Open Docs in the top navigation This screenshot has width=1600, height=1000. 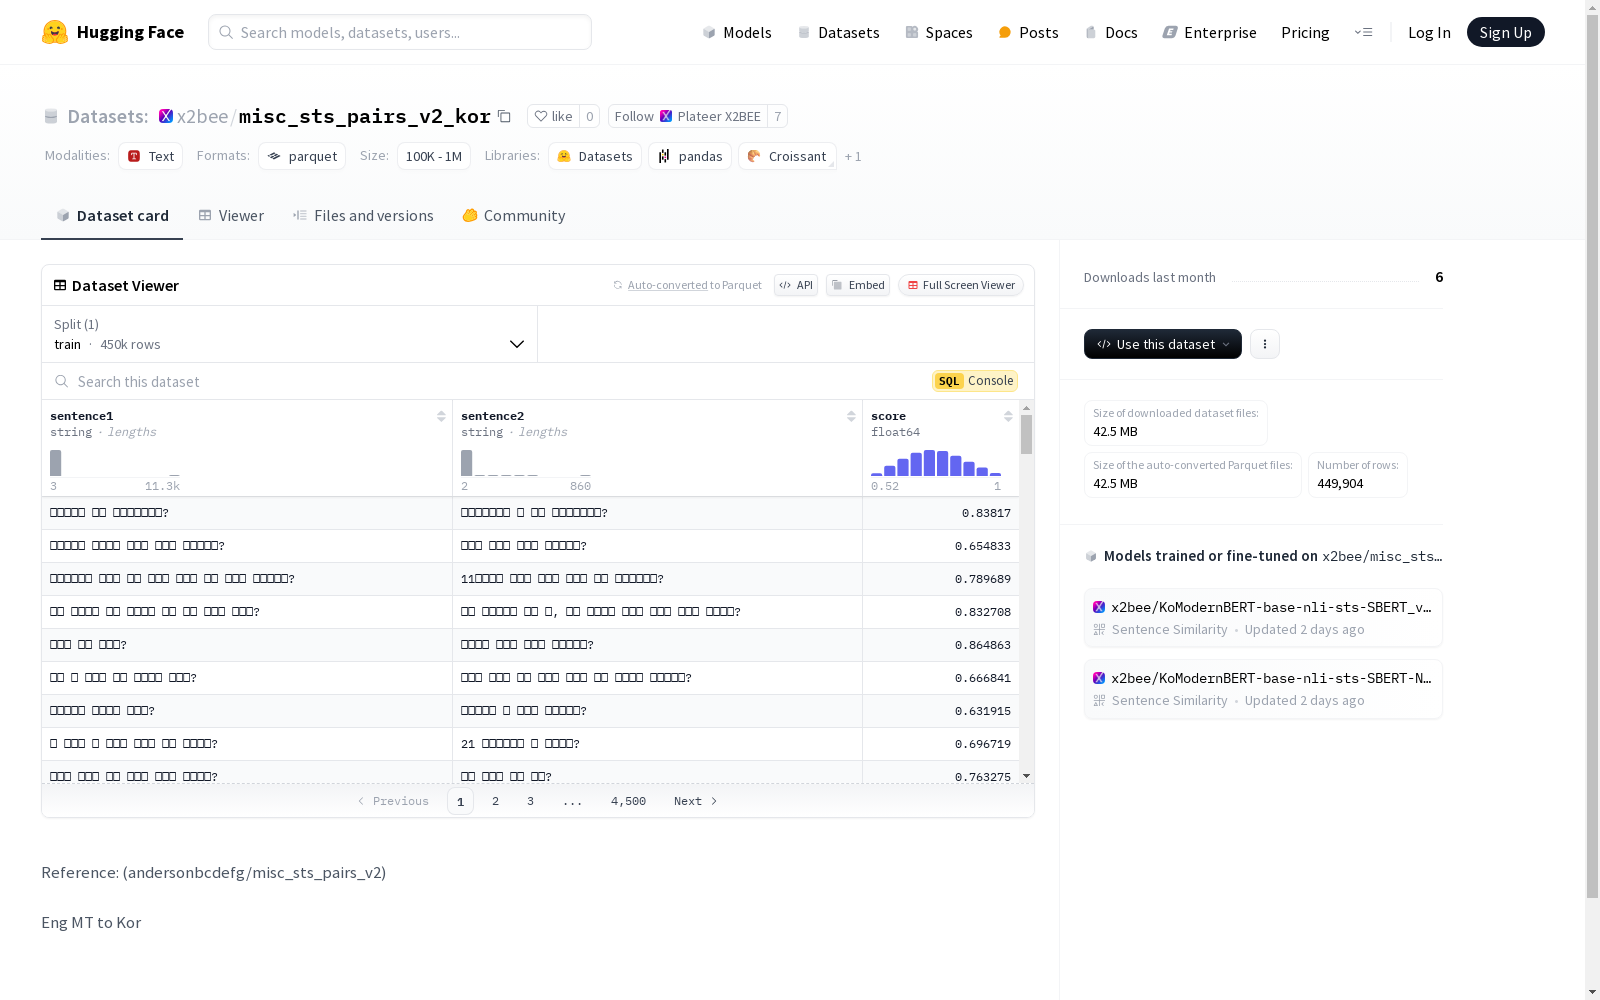pos(1111,32)
